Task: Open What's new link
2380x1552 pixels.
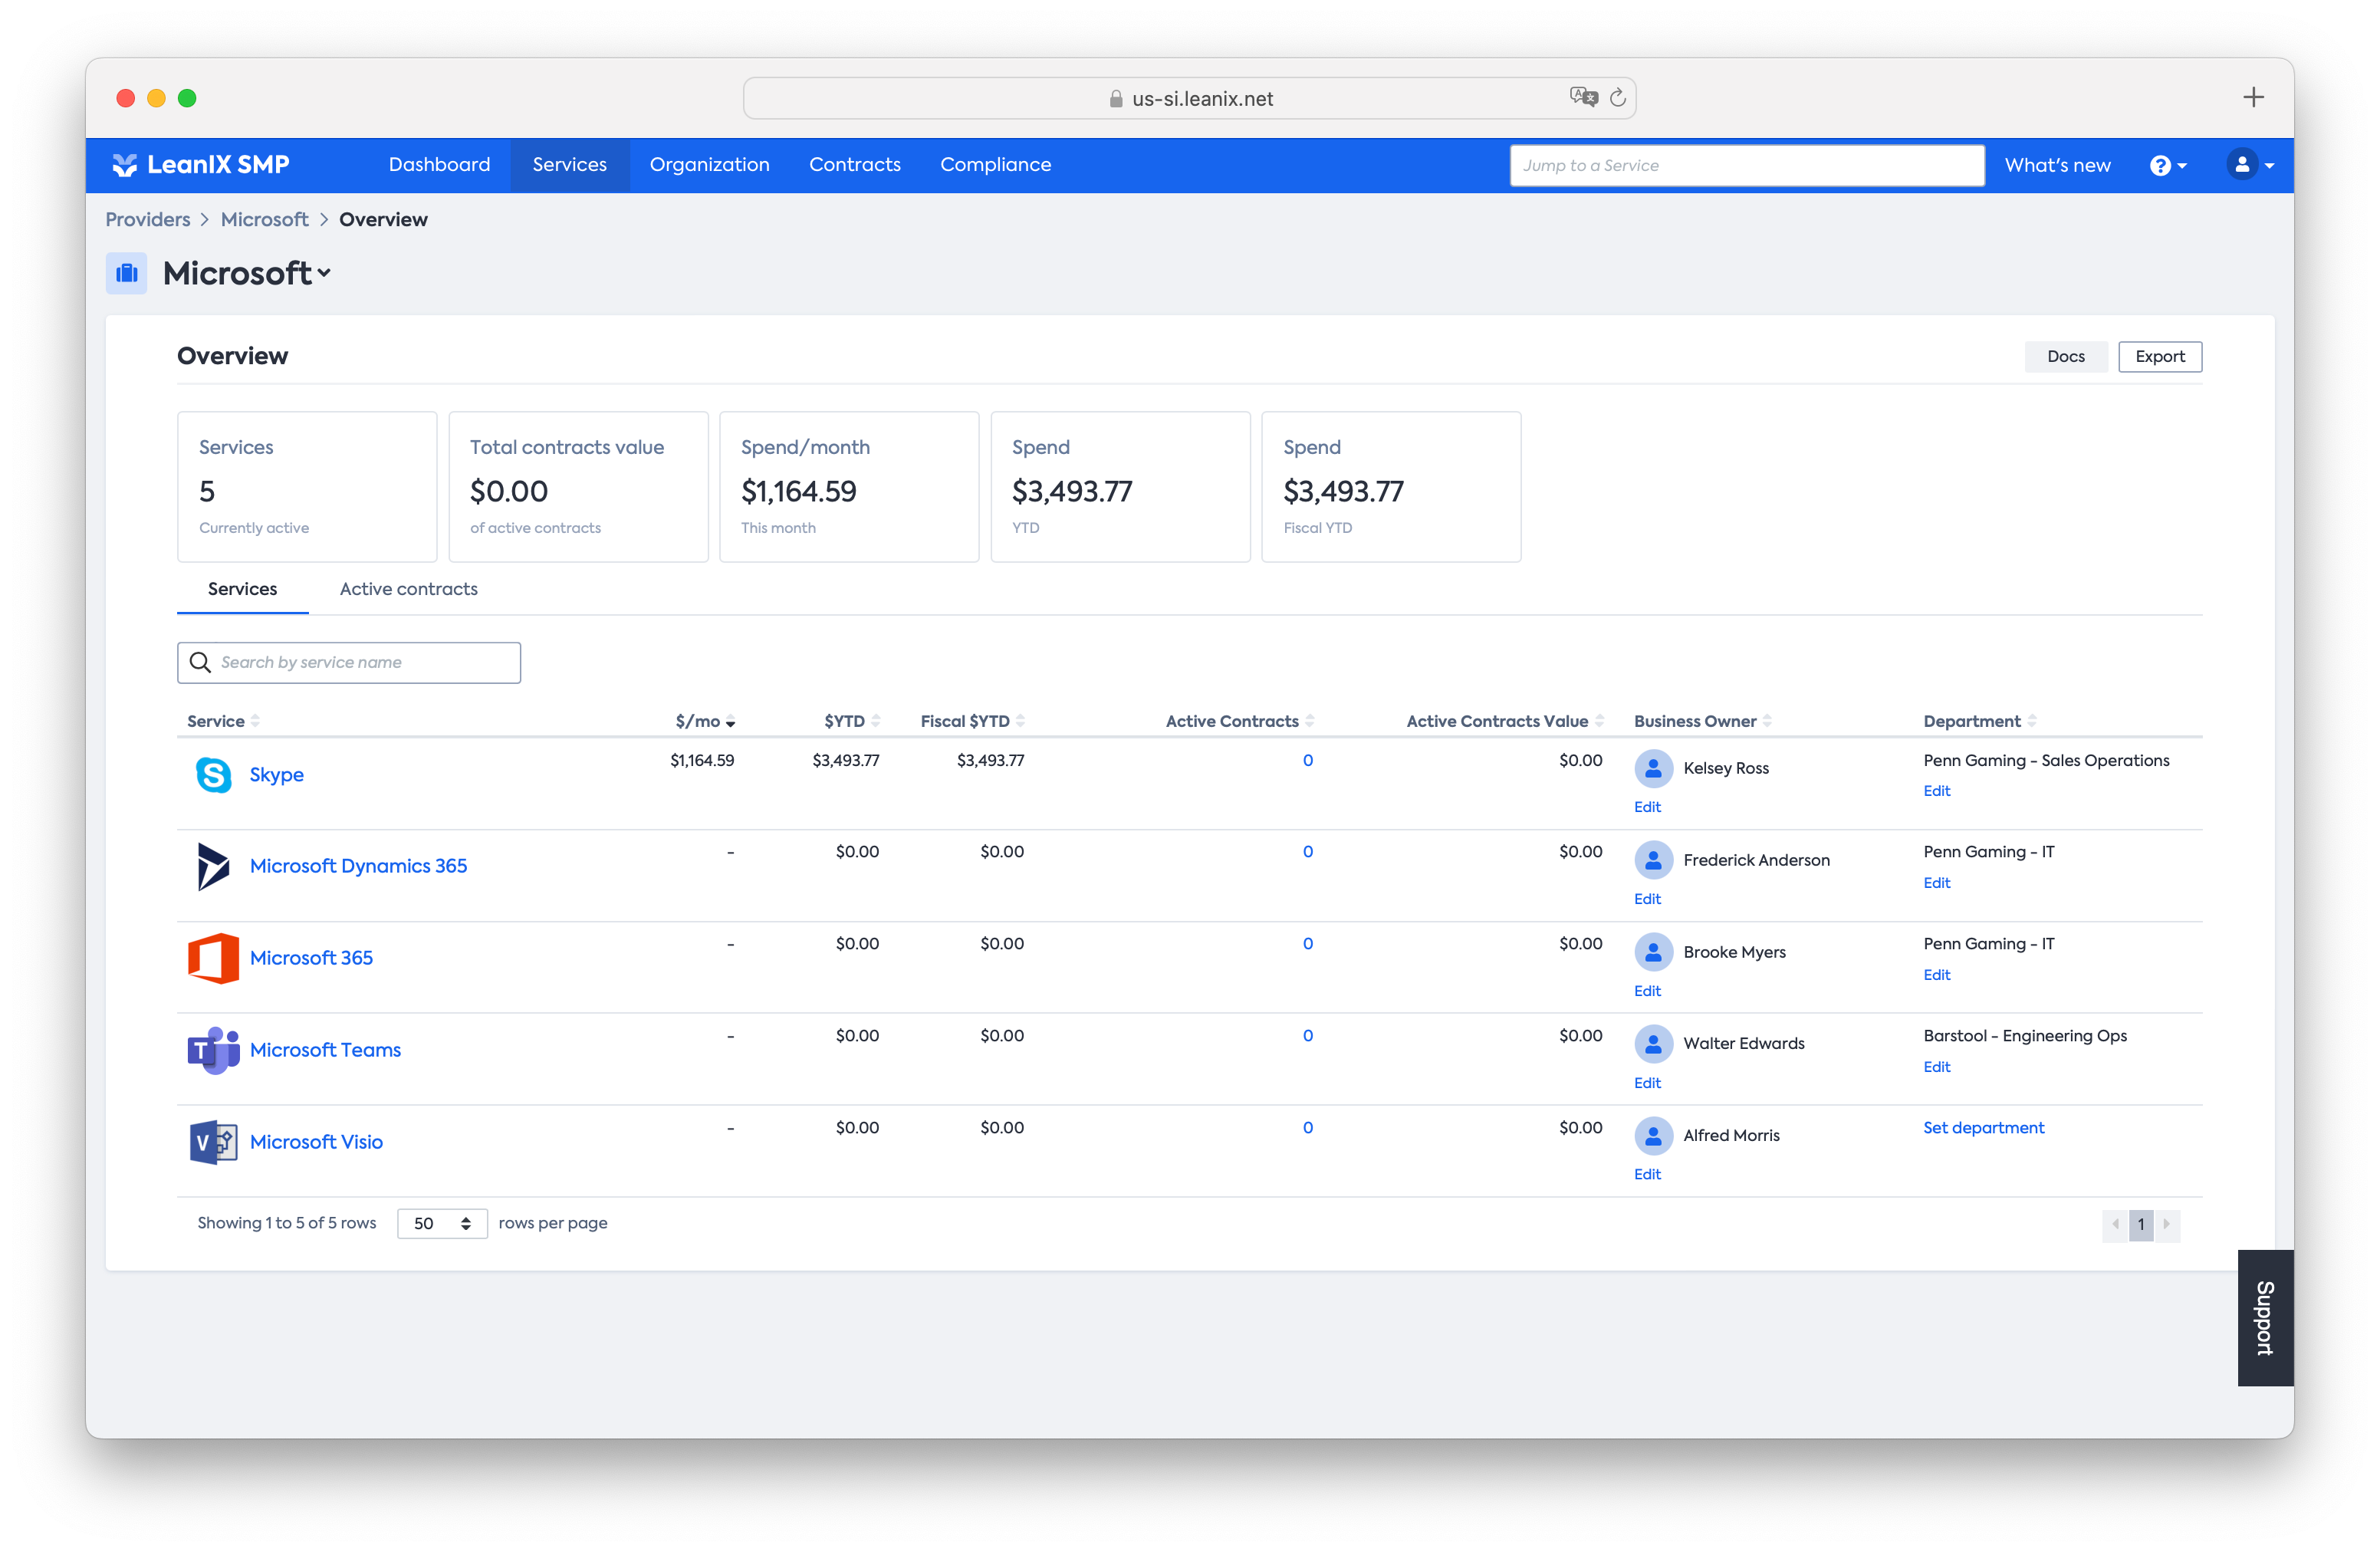Action: pos(2057,166)
